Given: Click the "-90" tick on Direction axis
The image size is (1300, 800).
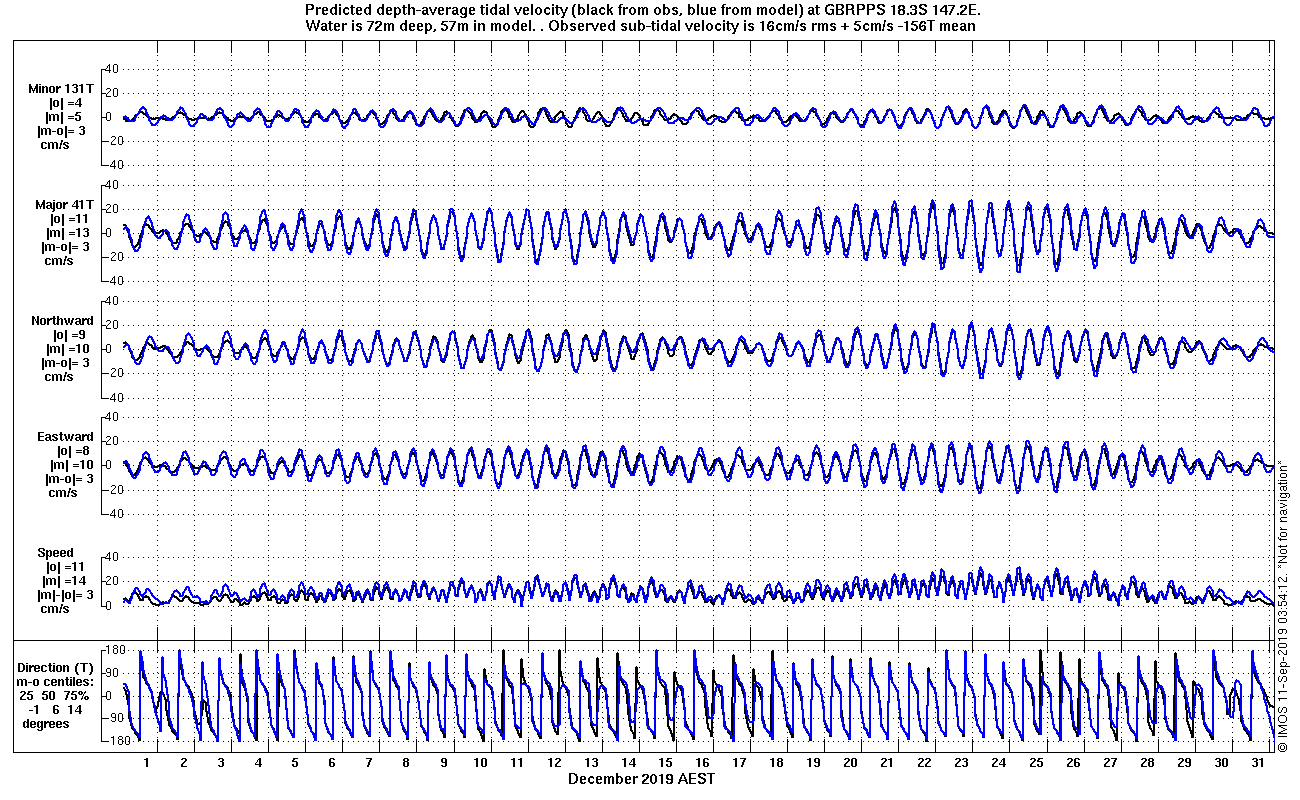Looking at the screenshot, I should (x=114, y=718).
